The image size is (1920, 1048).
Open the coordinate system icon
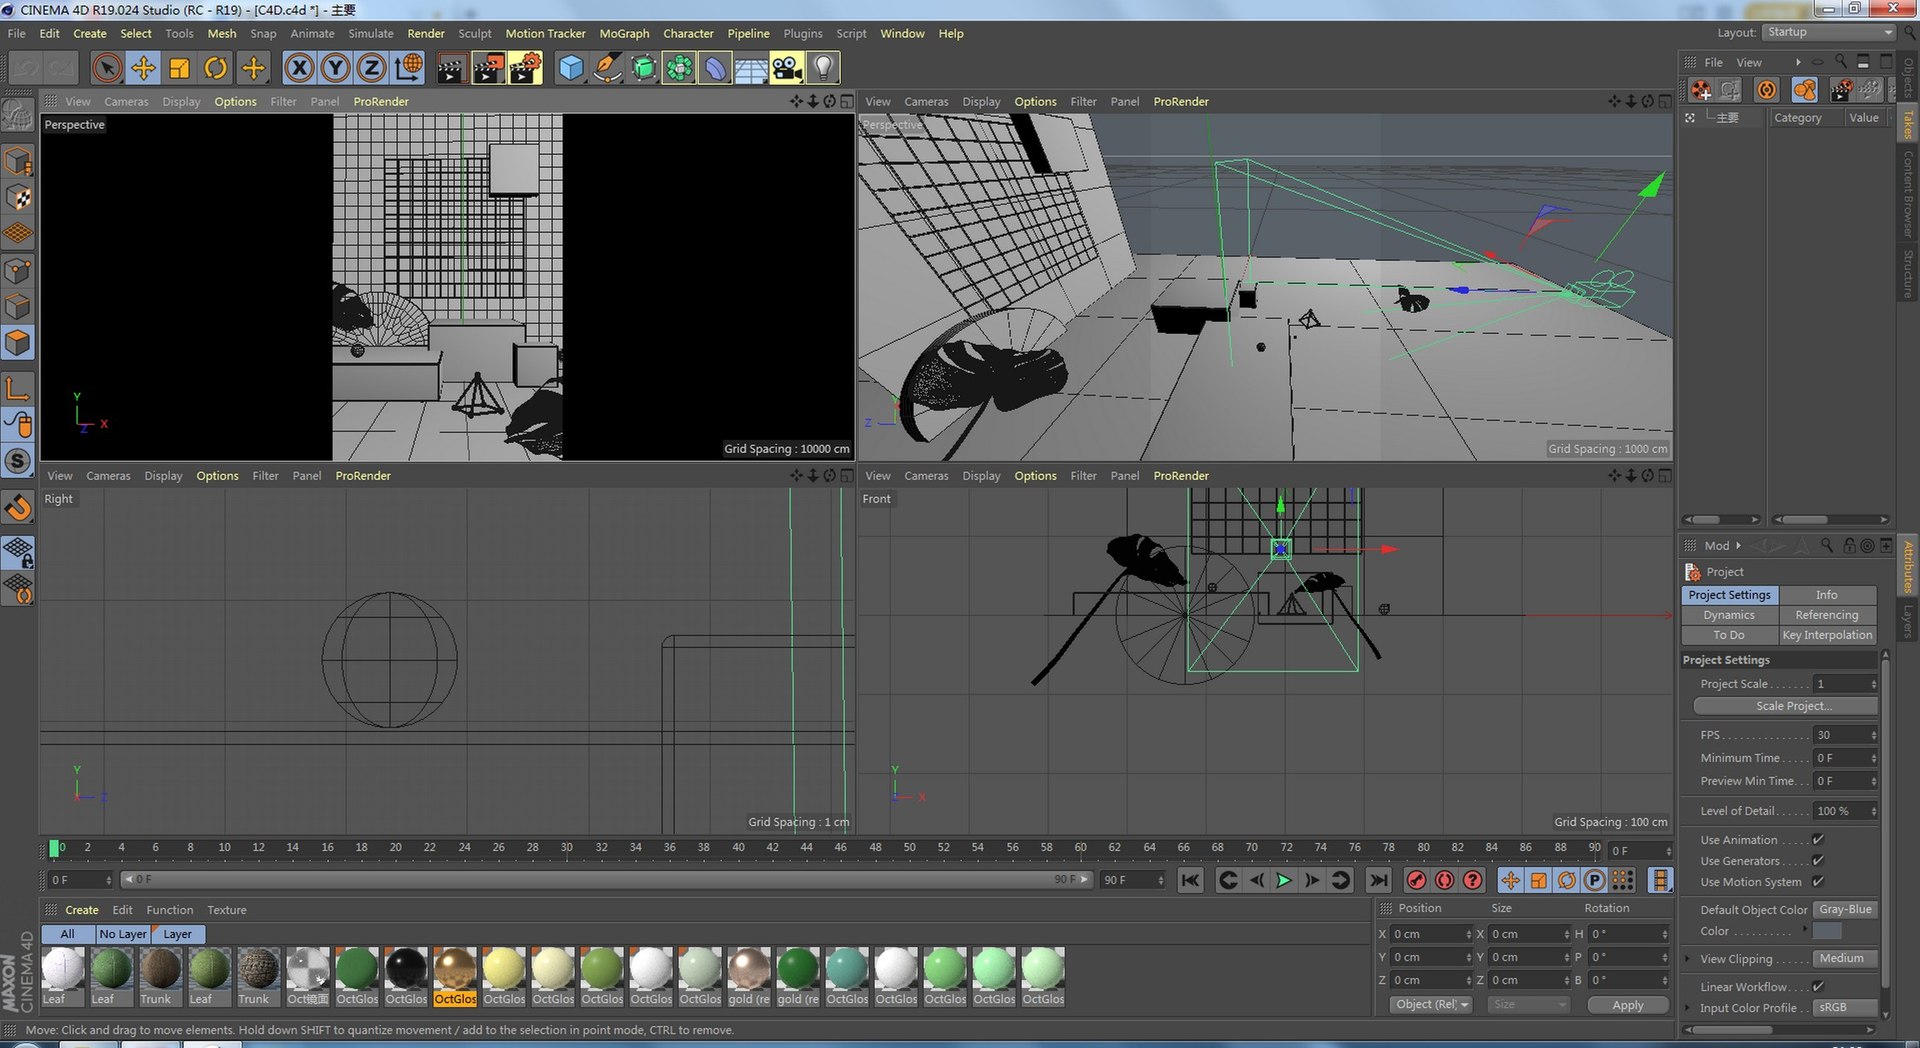[x=408, y=68]
